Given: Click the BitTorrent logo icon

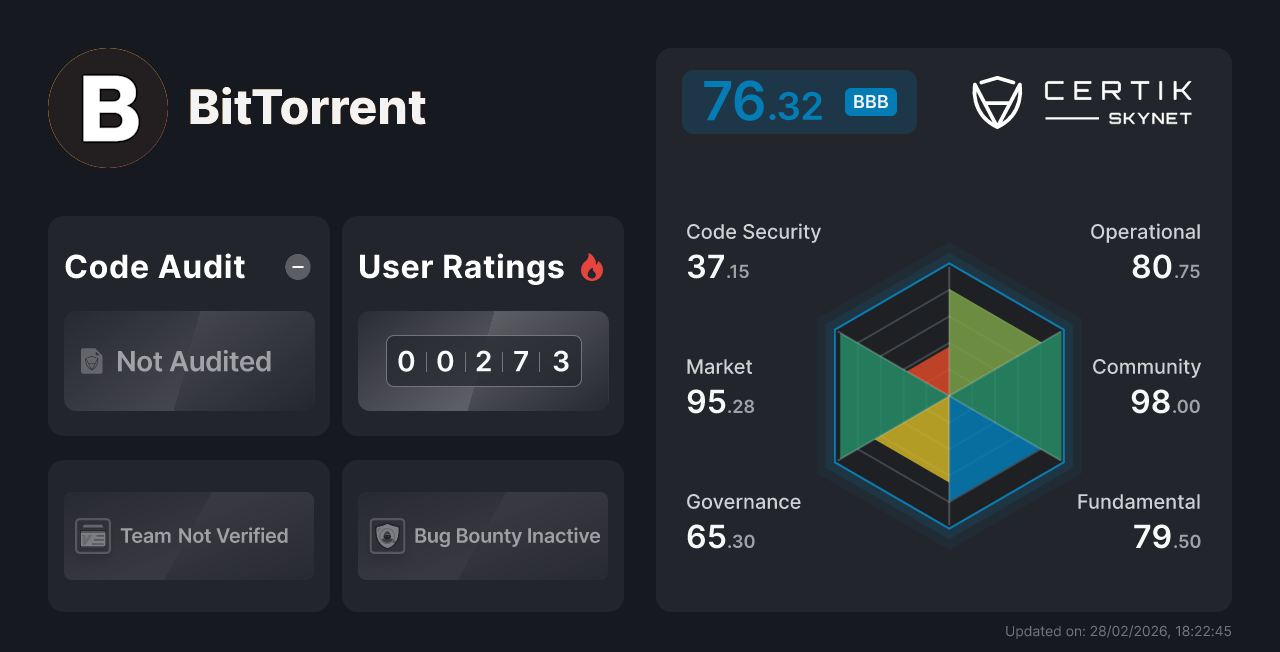Looking at the screenshot, I should pos(107,107).
